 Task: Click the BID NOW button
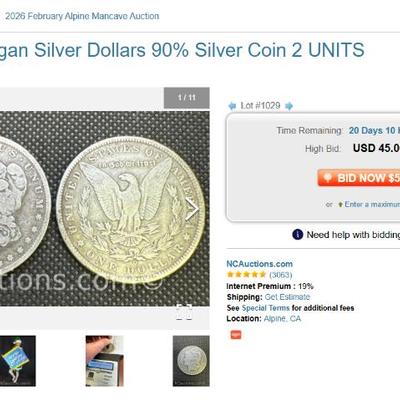(x=359, y=178)
